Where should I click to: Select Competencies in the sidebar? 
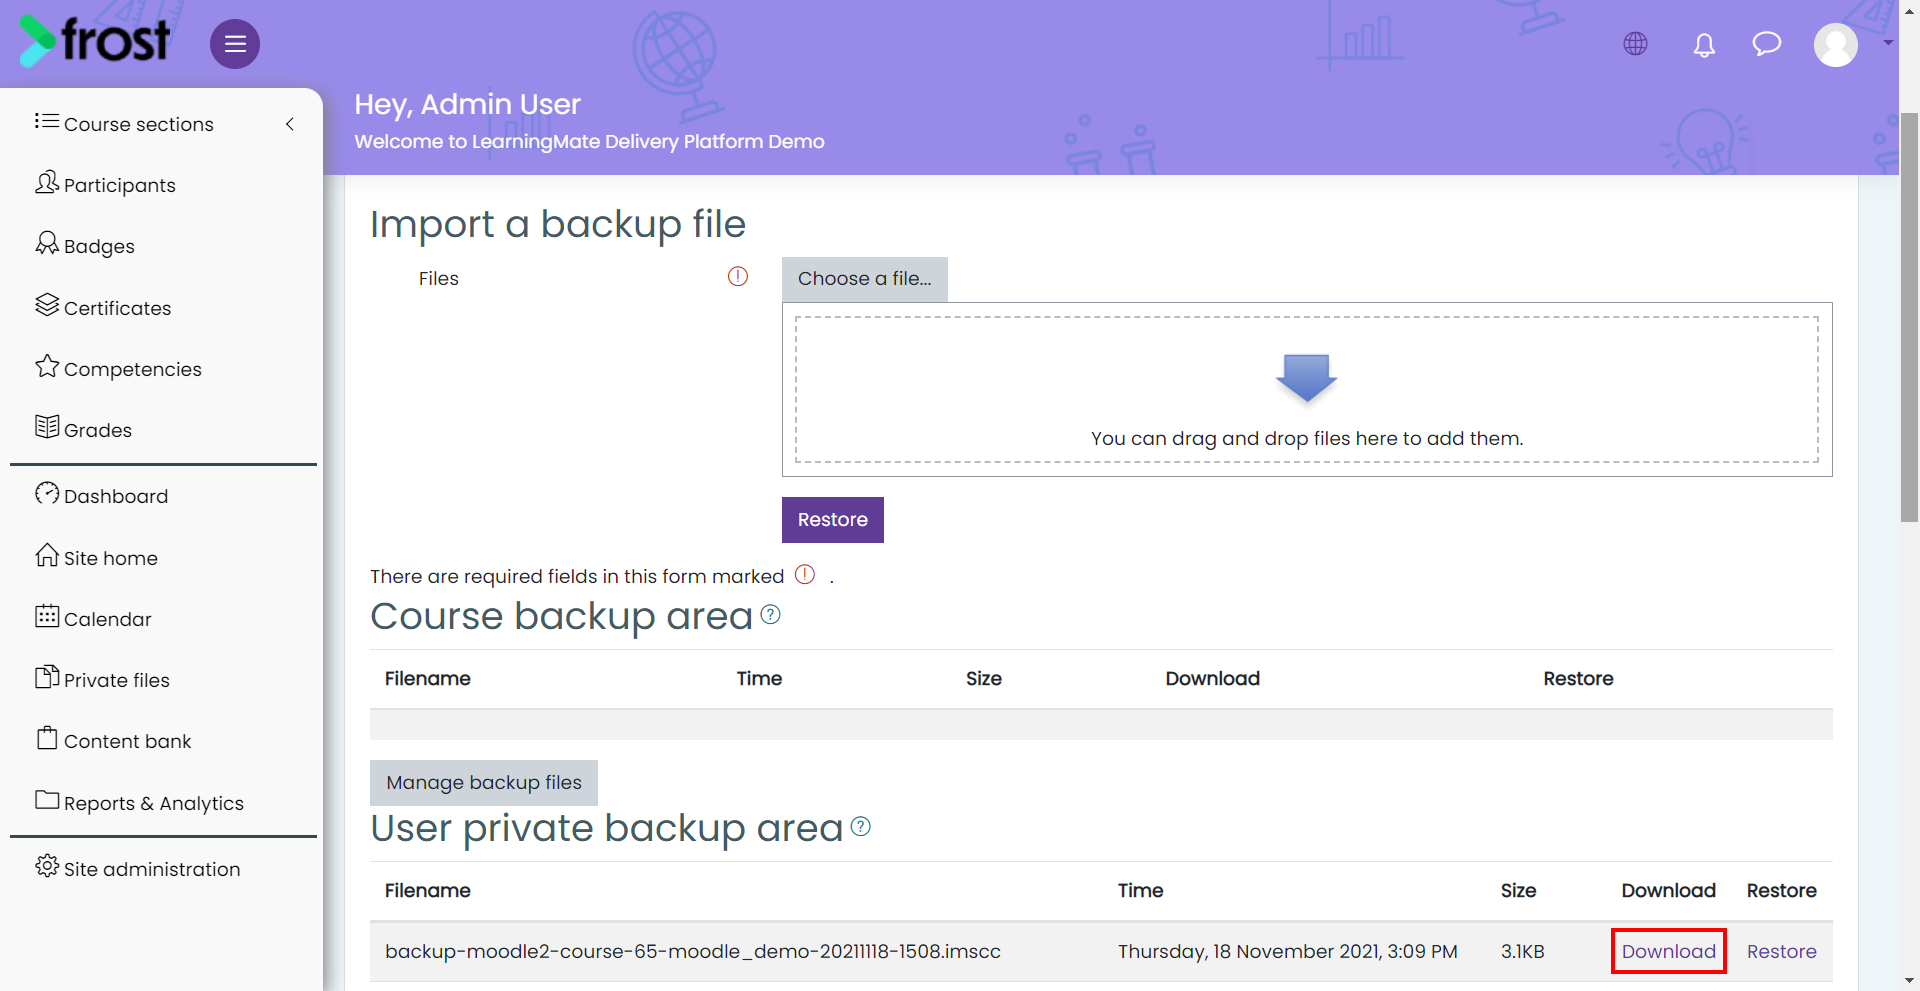pyautogui.click(x=133, y=369)
